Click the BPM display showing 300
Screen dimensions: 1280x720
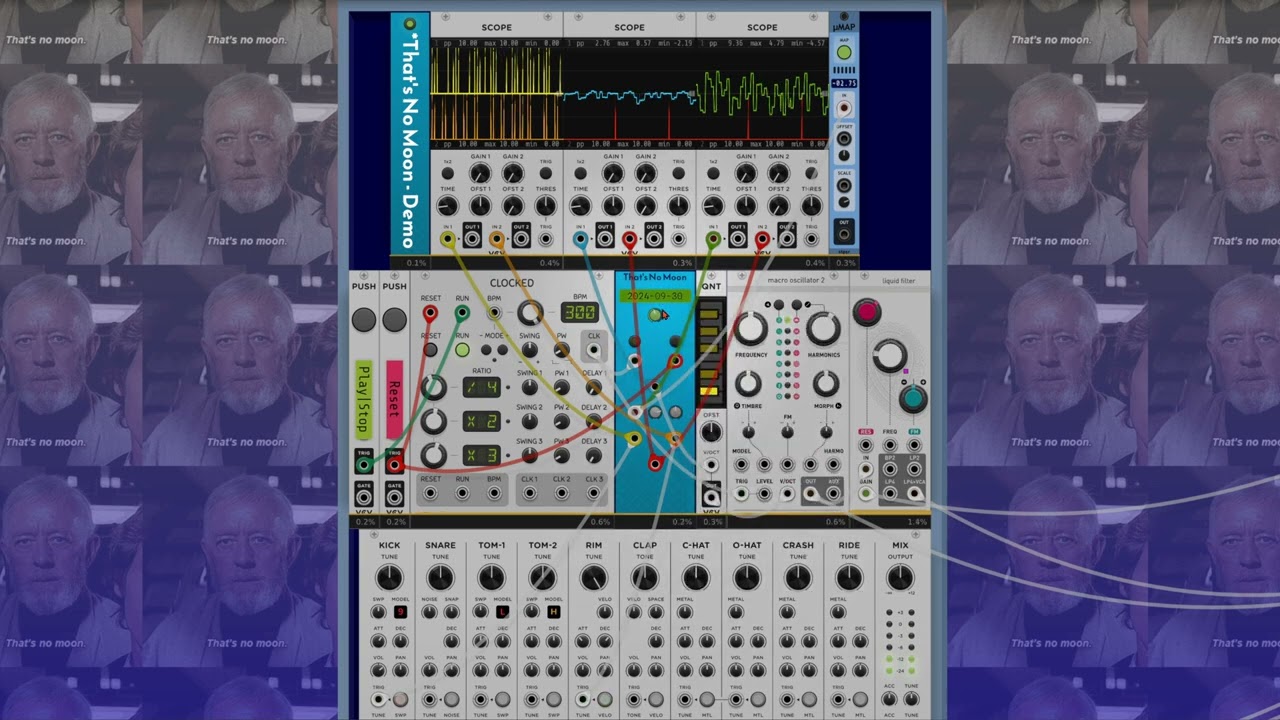point(580,313)
